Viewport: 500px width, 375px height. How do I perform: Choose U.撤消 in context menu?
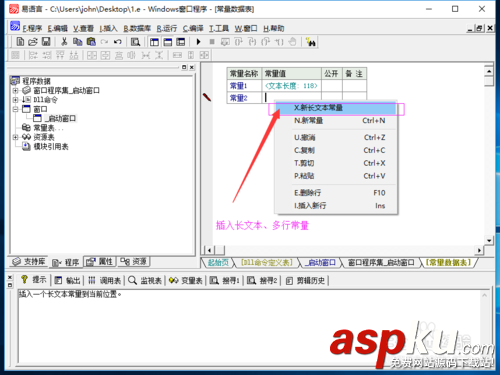click(336, 137)
